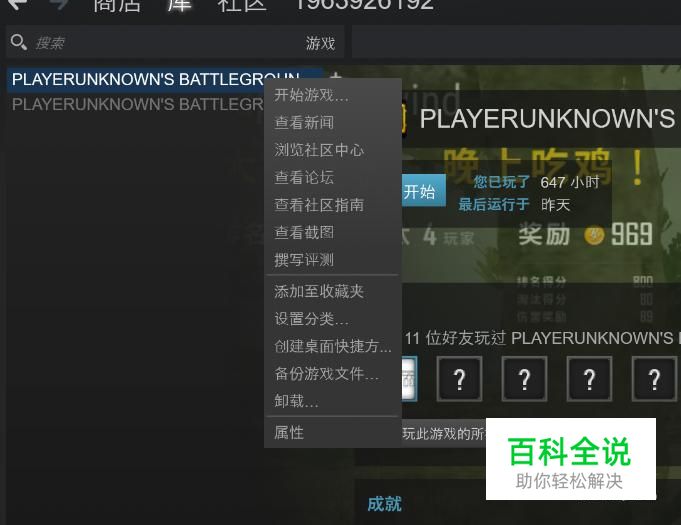Open the 社区 community tab

(x=242, y=5)
